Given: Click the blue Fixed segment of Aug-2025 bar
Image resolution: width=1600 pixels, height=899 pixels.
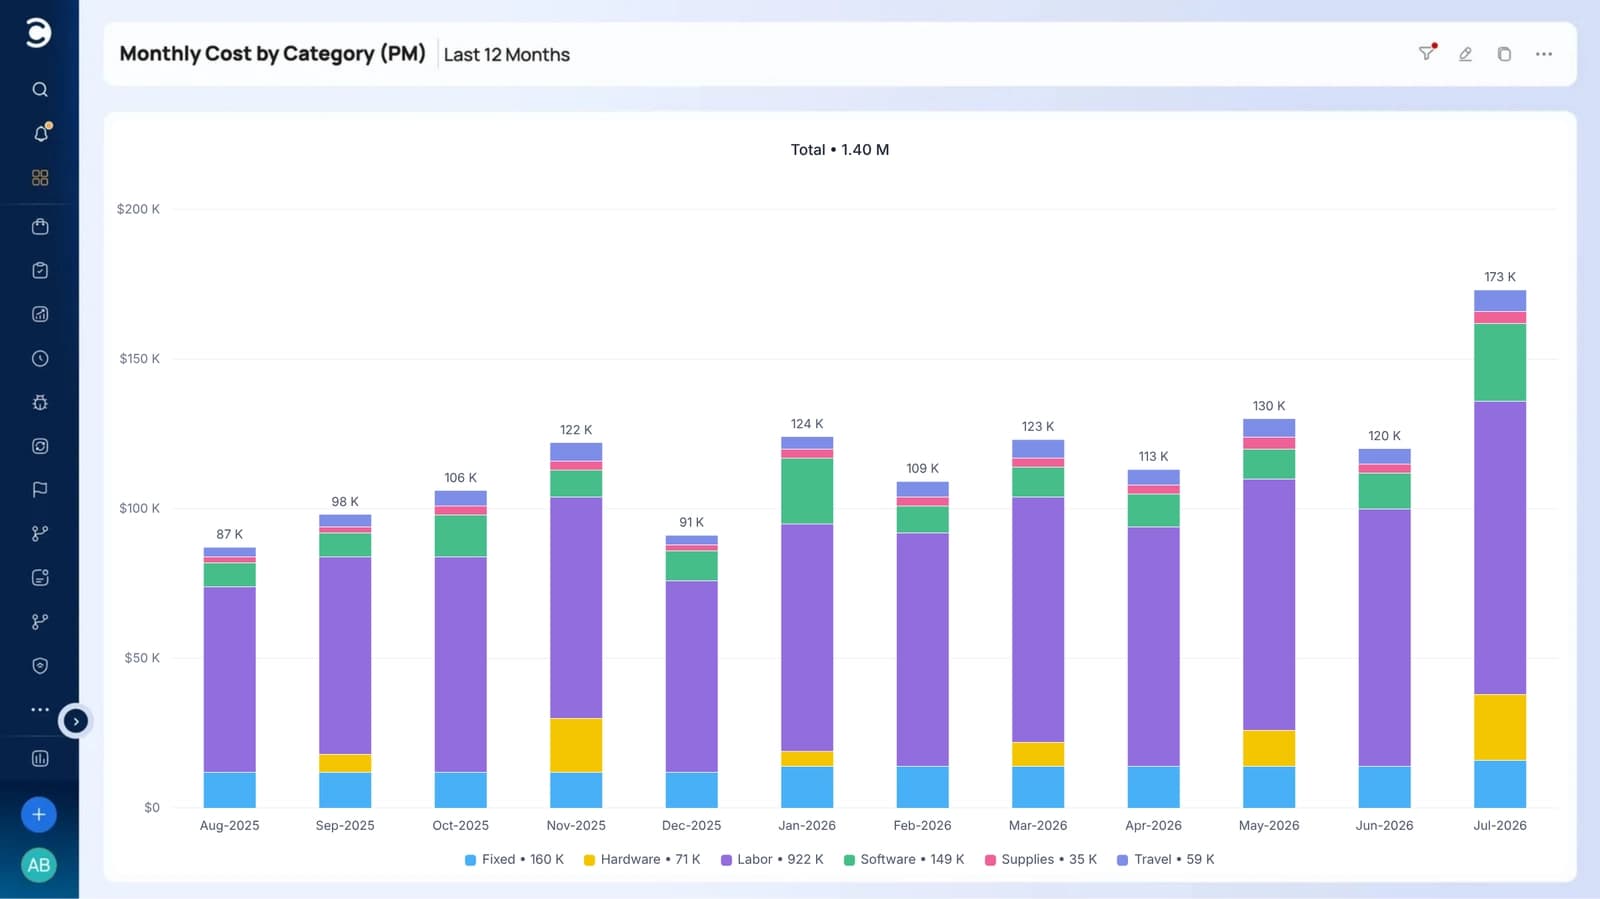Looking at the screenshot, I should tap(229, 790).
